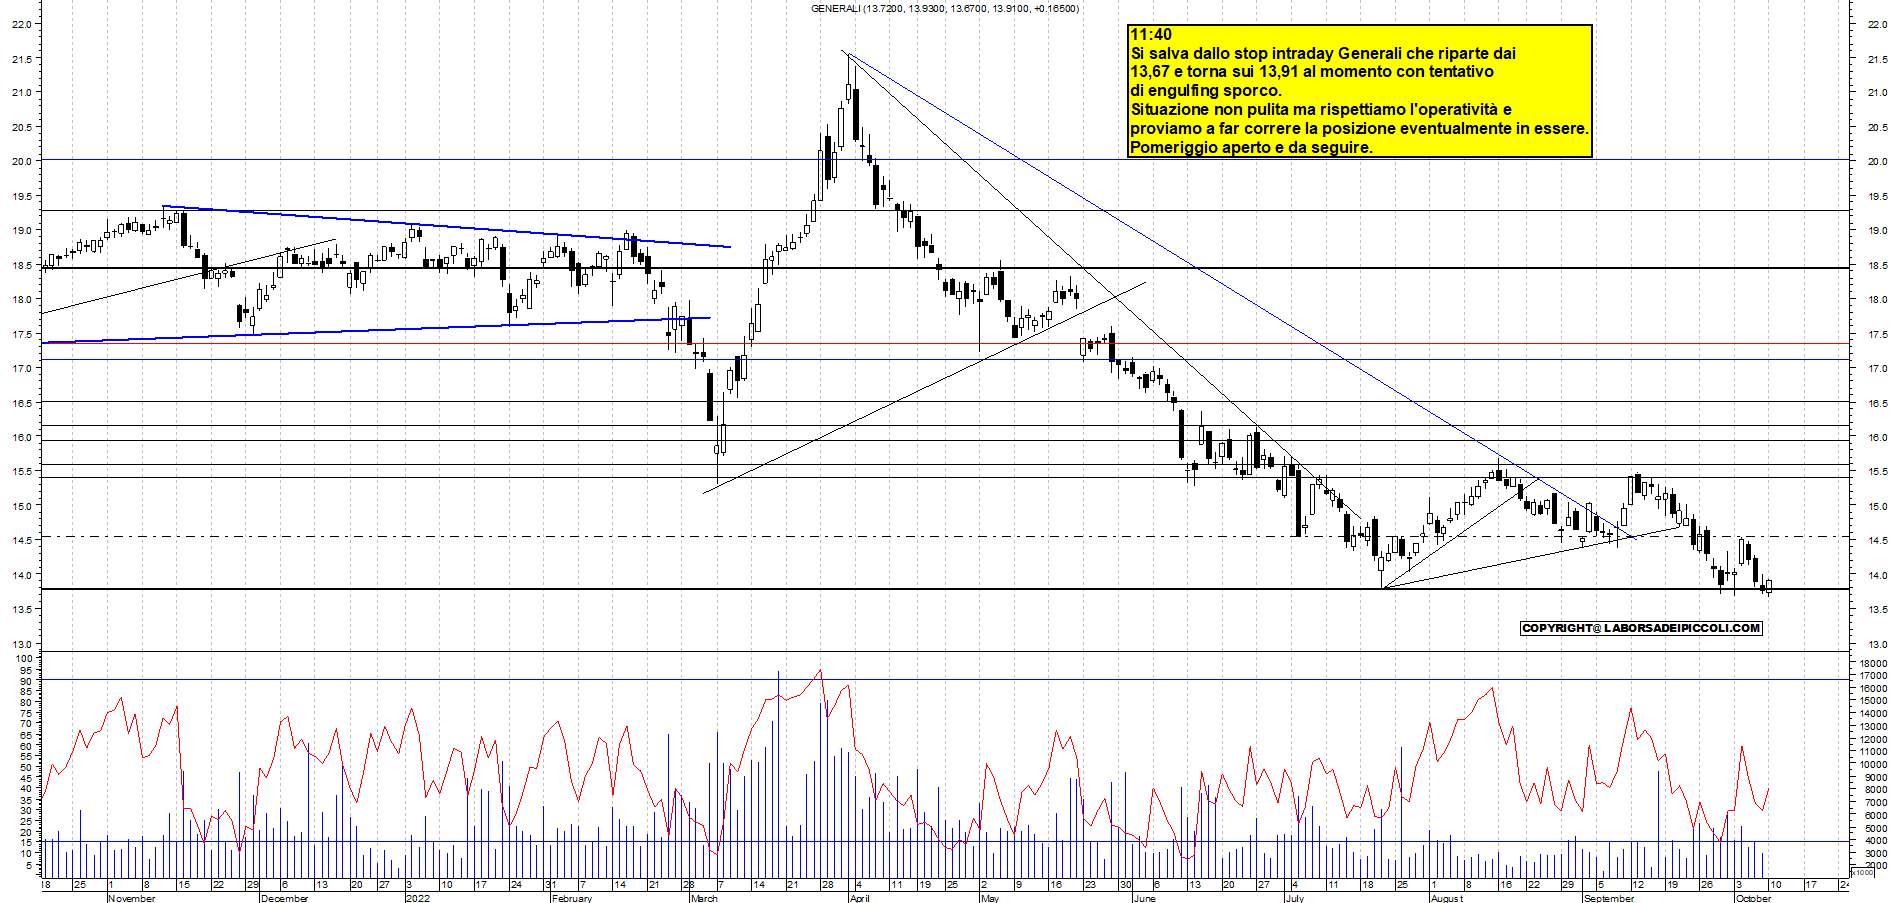1890x903 pixels.
Task: Click the GENERALI chart title with quote values
Action: pos(944,9)
